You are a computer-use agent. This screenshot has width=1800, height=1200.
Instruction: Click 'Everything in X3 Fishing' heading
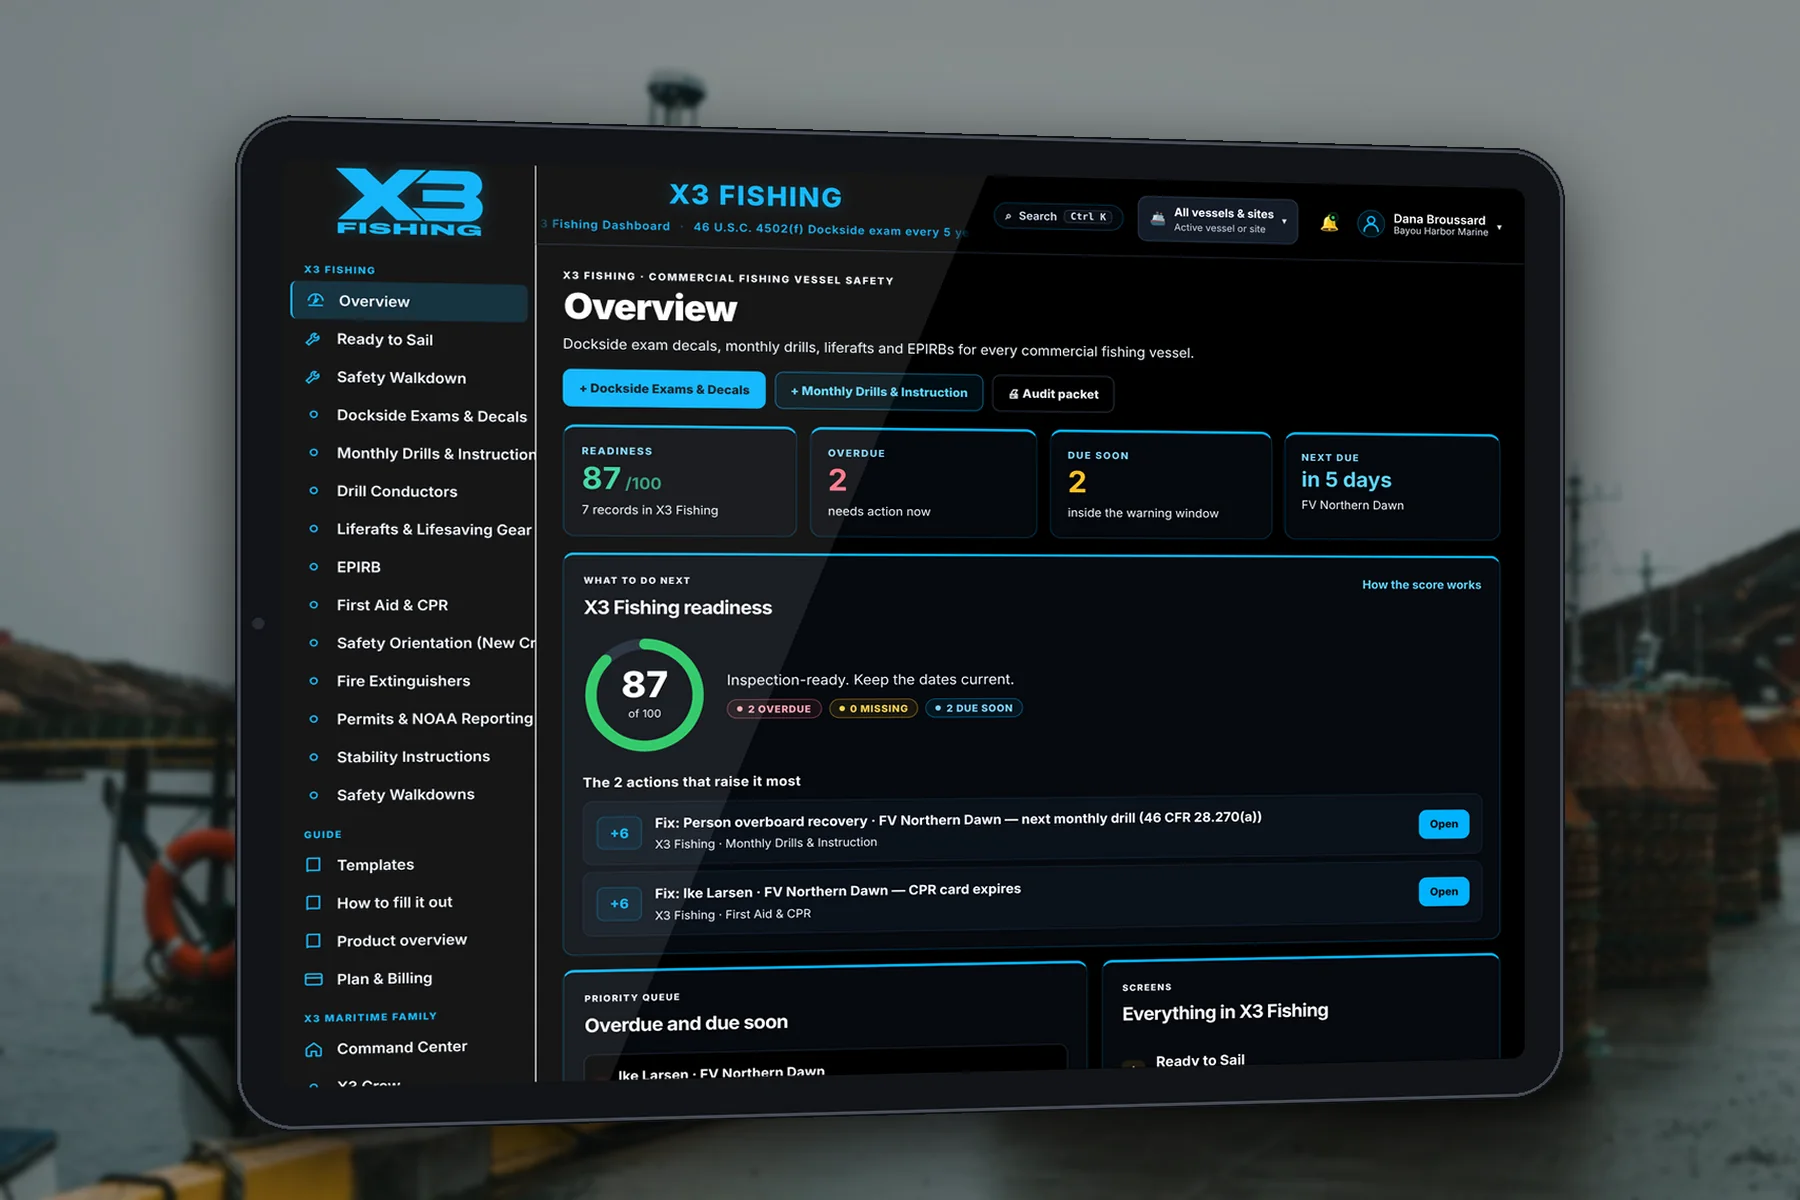(1225, 1012)
